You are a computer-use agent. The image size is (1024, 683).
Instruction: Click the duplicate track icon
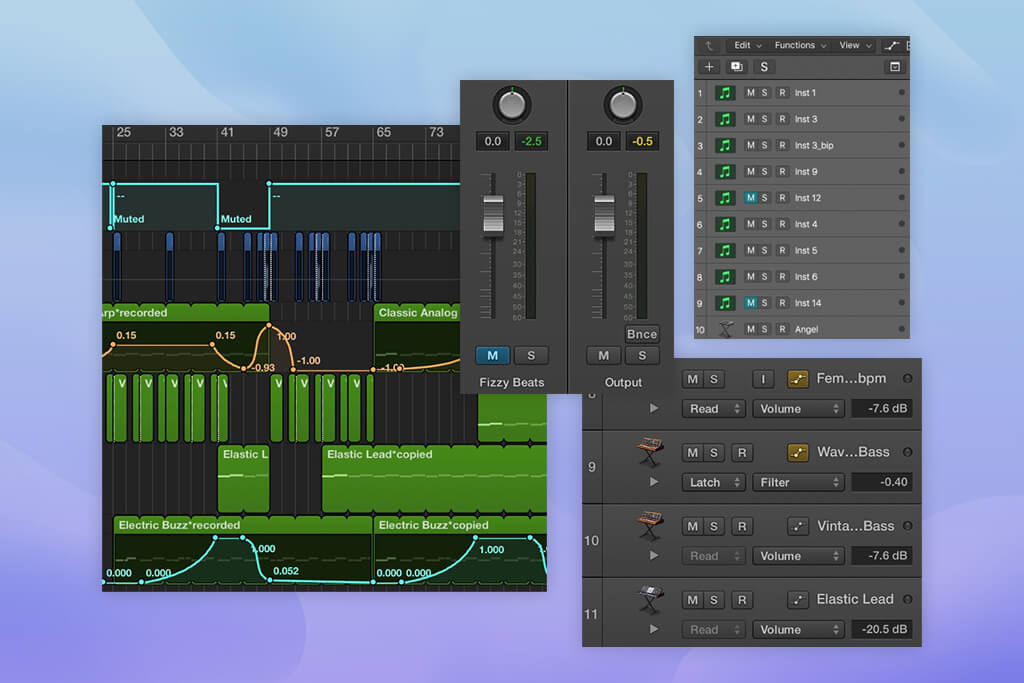pyautogui.click(x=737, y=67)
